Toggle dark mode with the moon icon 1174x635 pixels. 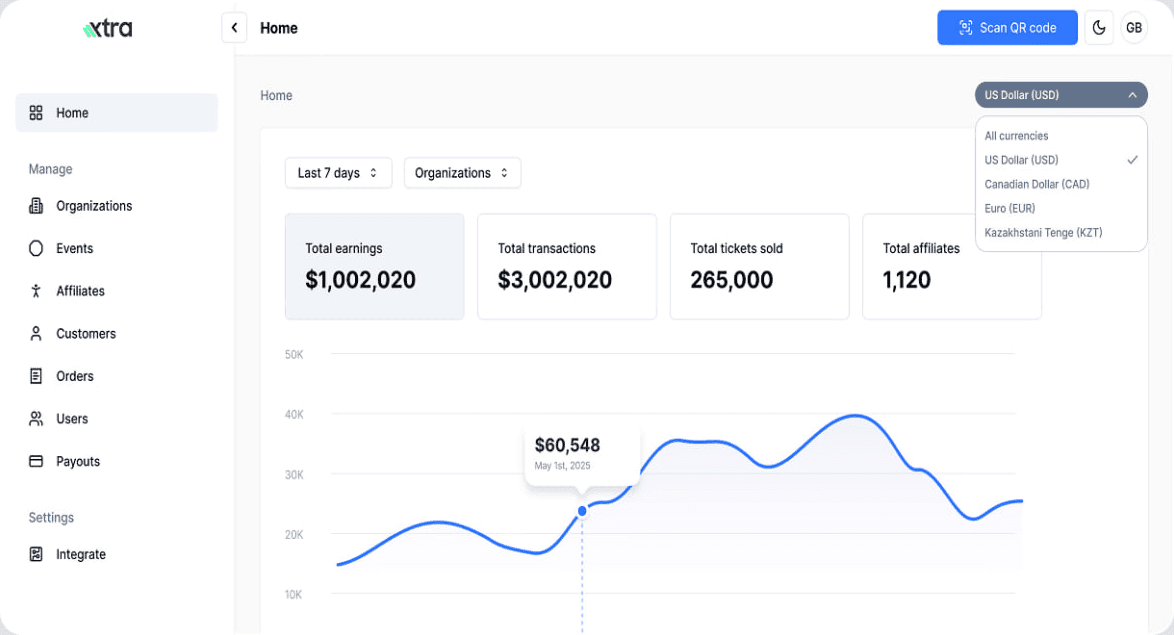point(1098,27)
